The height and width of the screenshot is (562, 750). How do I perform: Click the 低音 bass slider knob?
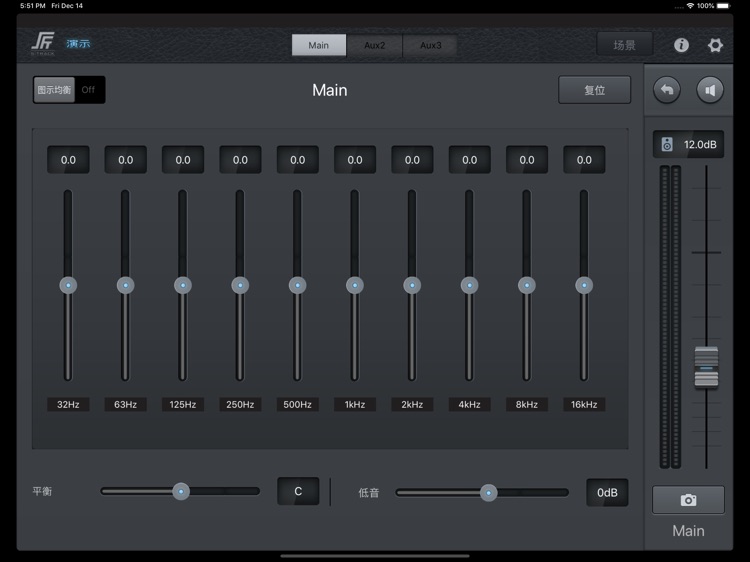coord(488,493)
